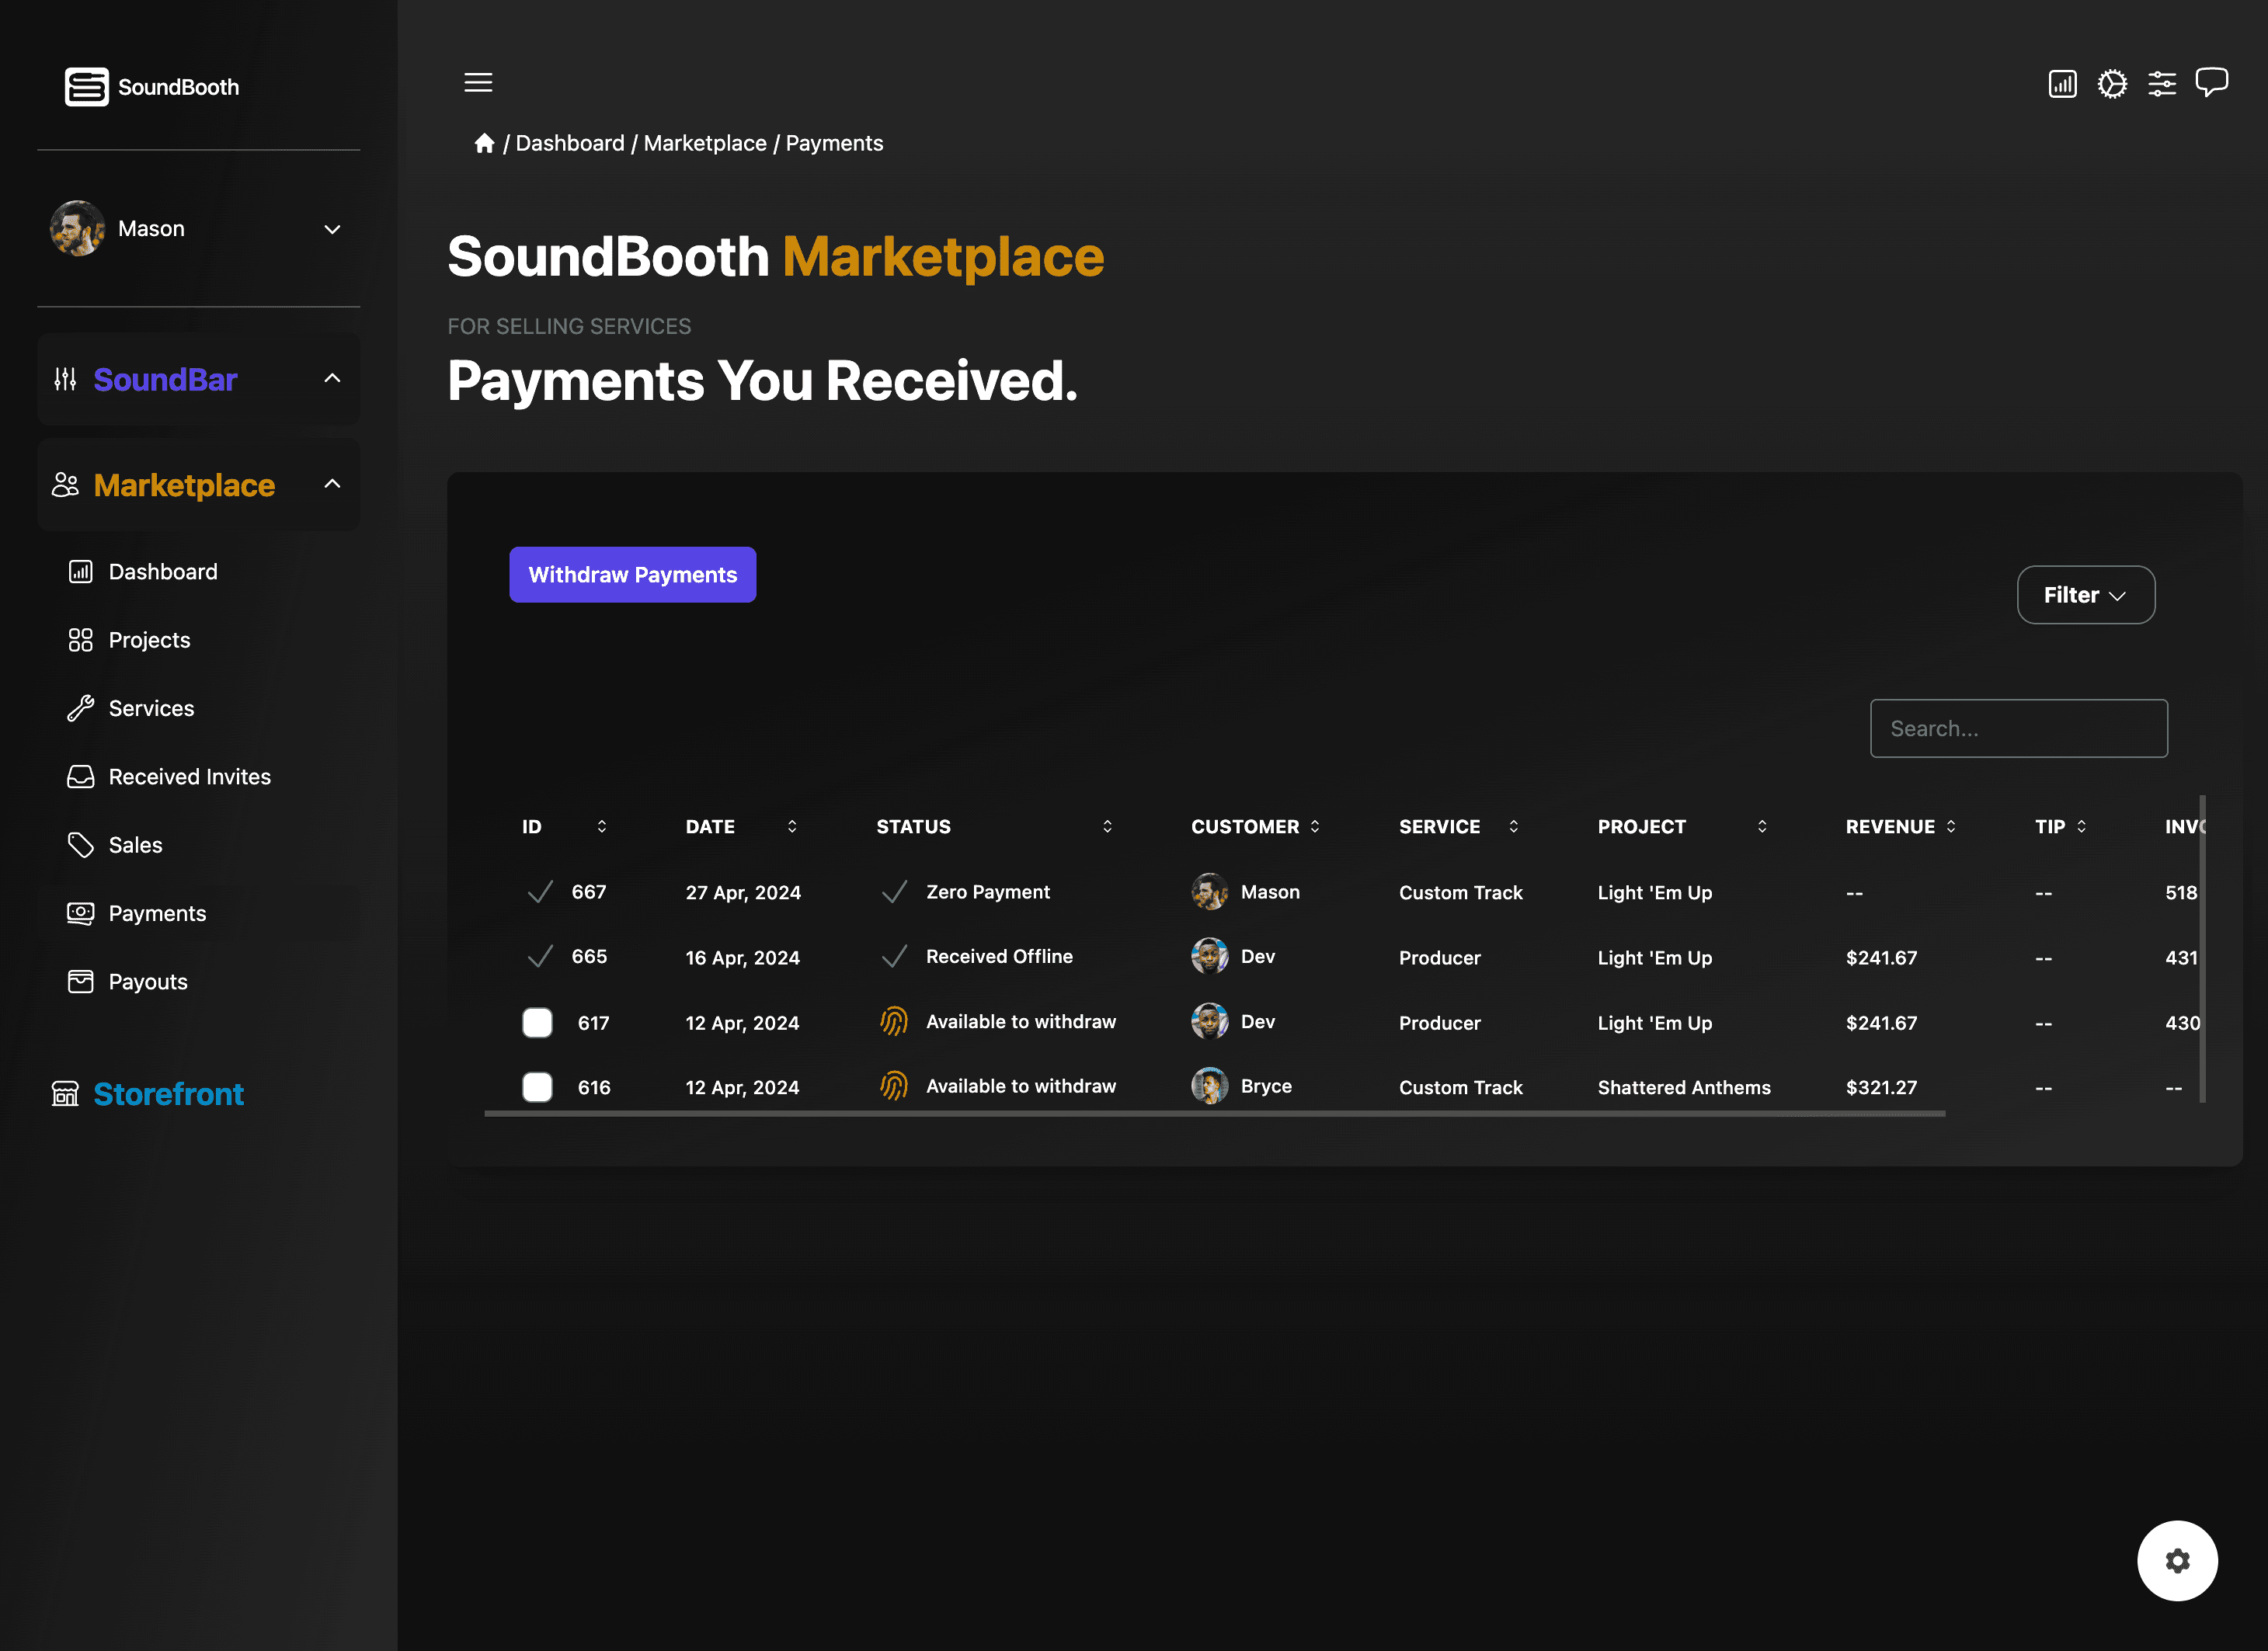Click the home icon in the breadcrumb trail
Screen dimensions: 2268x1651
tap(484, 142)
